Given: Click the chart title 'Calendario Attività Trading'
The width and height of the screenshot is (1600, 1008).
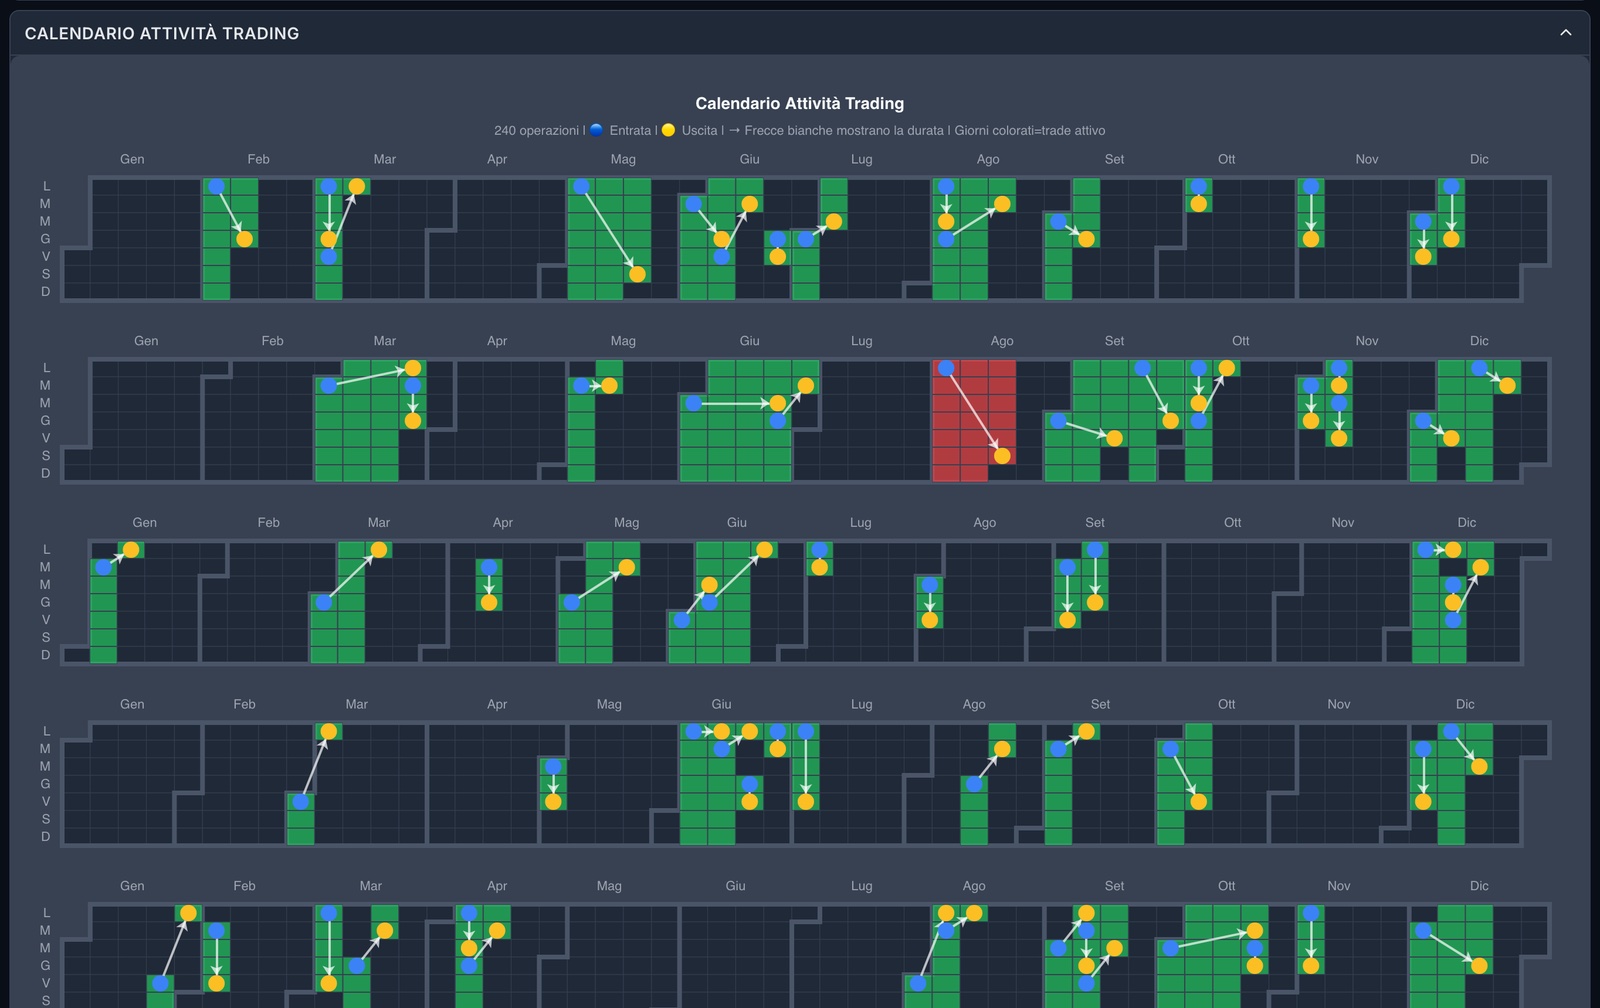Looking at the screenshot, I should (800, 103).
